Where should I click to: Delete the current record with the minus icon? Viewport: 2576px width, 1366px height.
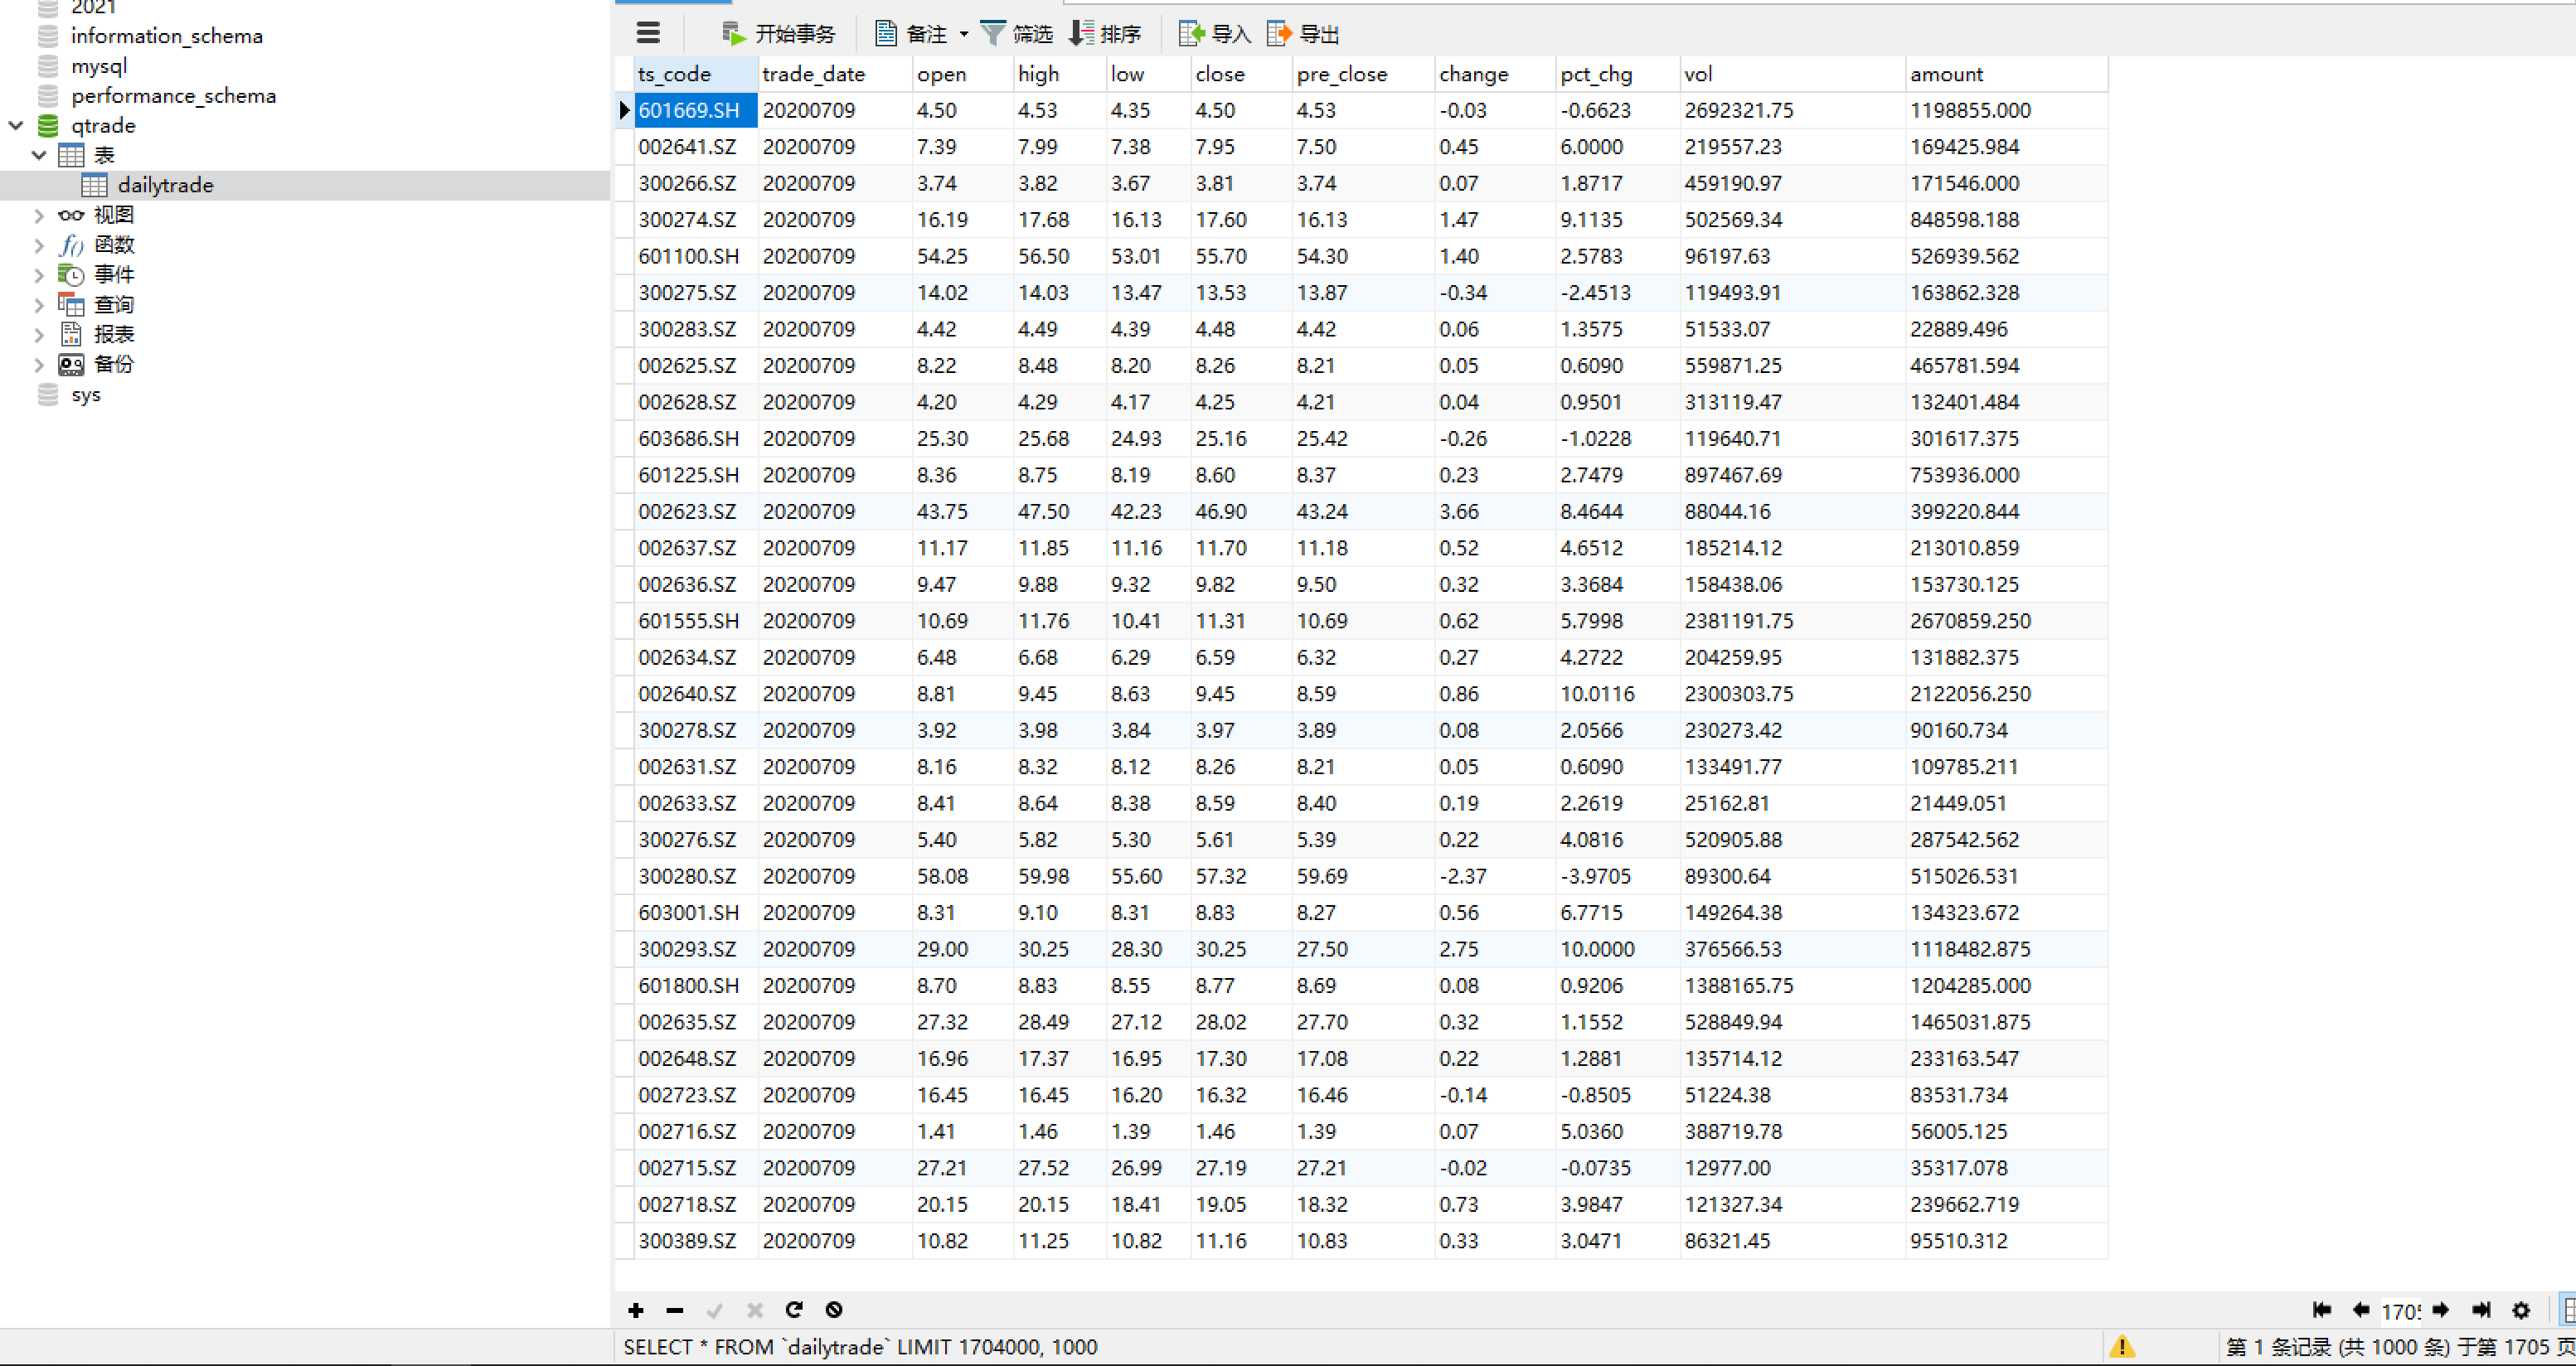(x=675, y=1310)
